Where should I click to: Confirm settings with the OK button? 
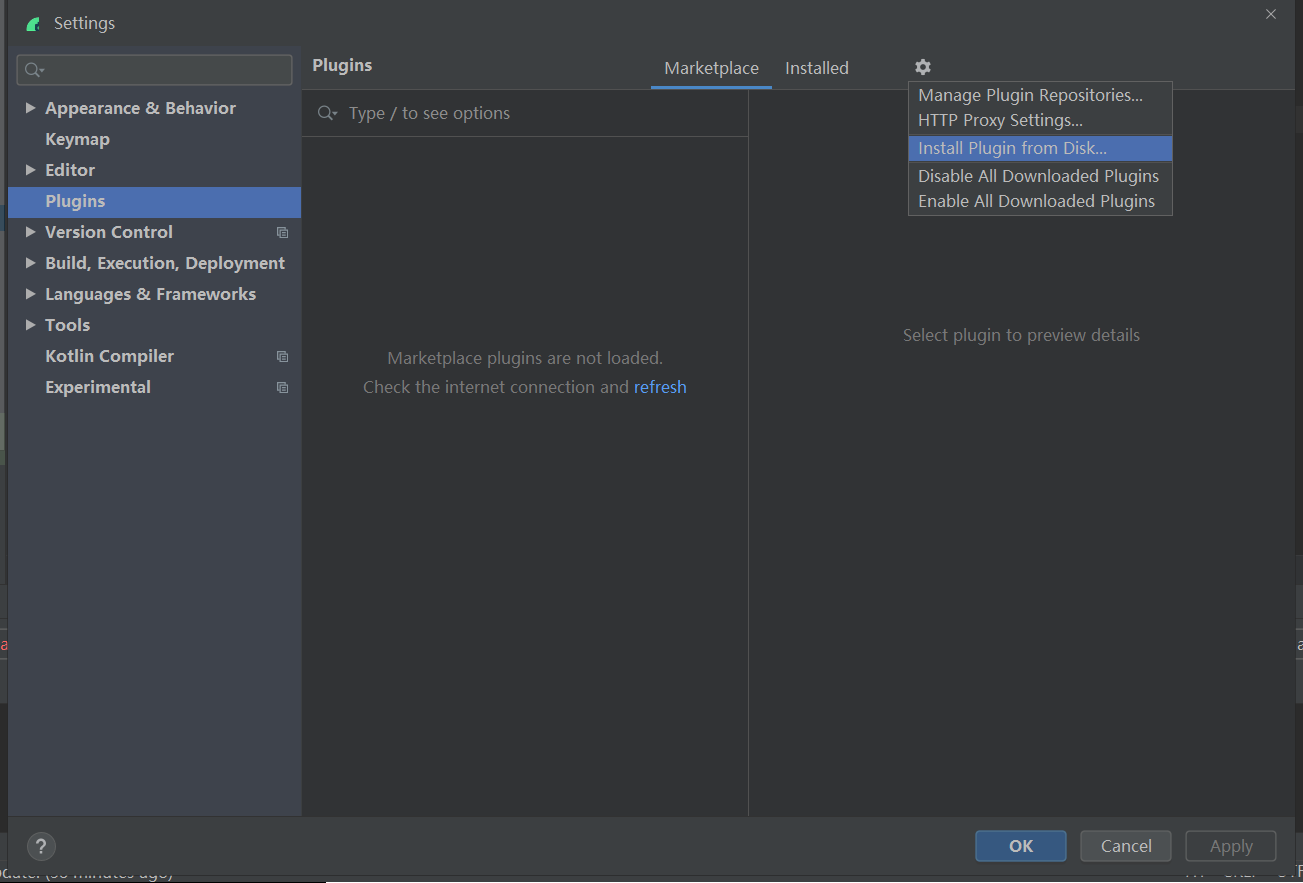coord(1020,845)
